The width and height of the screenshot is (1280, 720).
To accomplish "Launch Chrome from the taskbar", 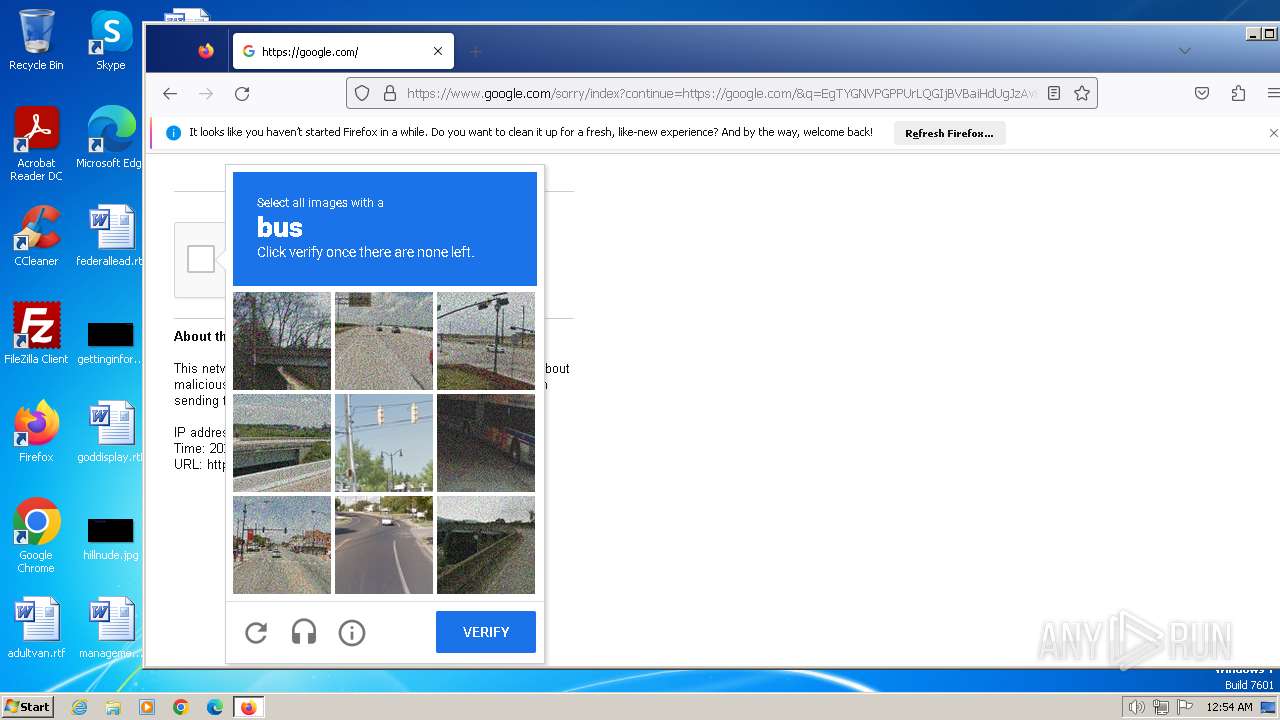I will (x=181, y=707).
